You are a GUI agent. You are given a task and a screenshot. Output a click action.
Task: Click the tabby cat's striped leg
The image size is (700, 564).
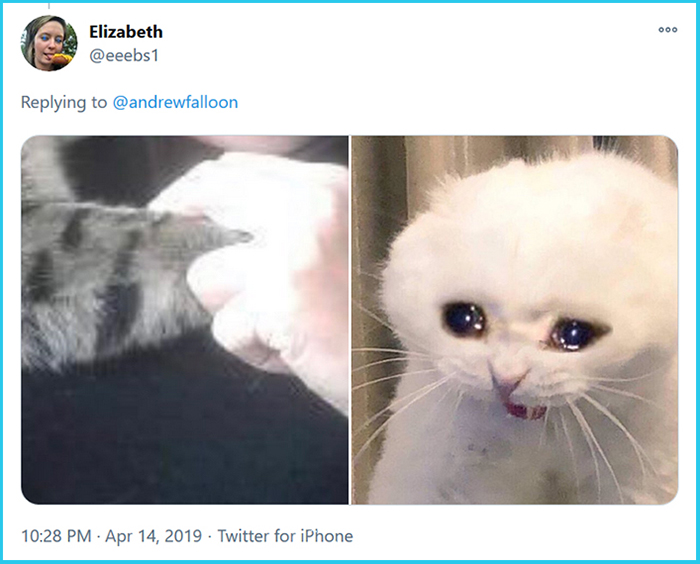[112, 281]
